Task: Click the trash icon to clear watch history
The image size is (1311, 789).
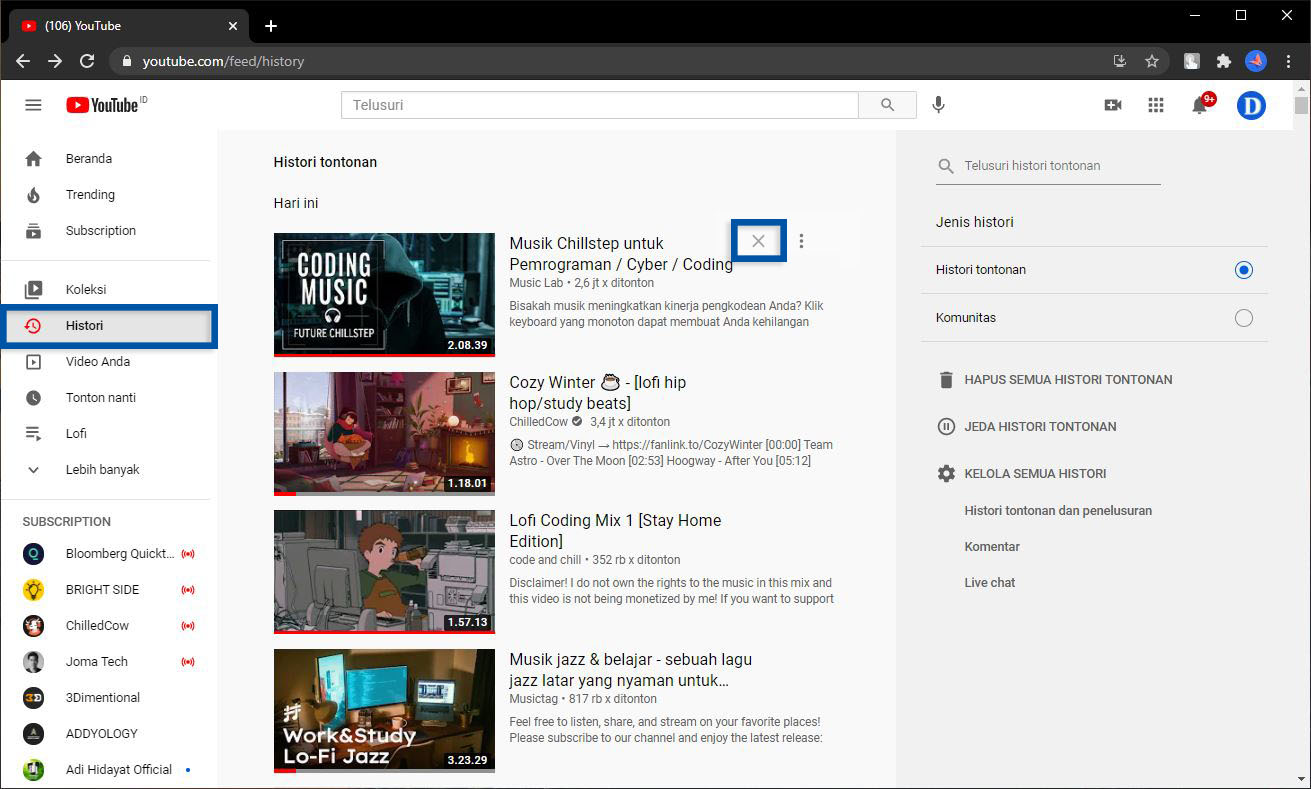Action: [x=946, y=379]
